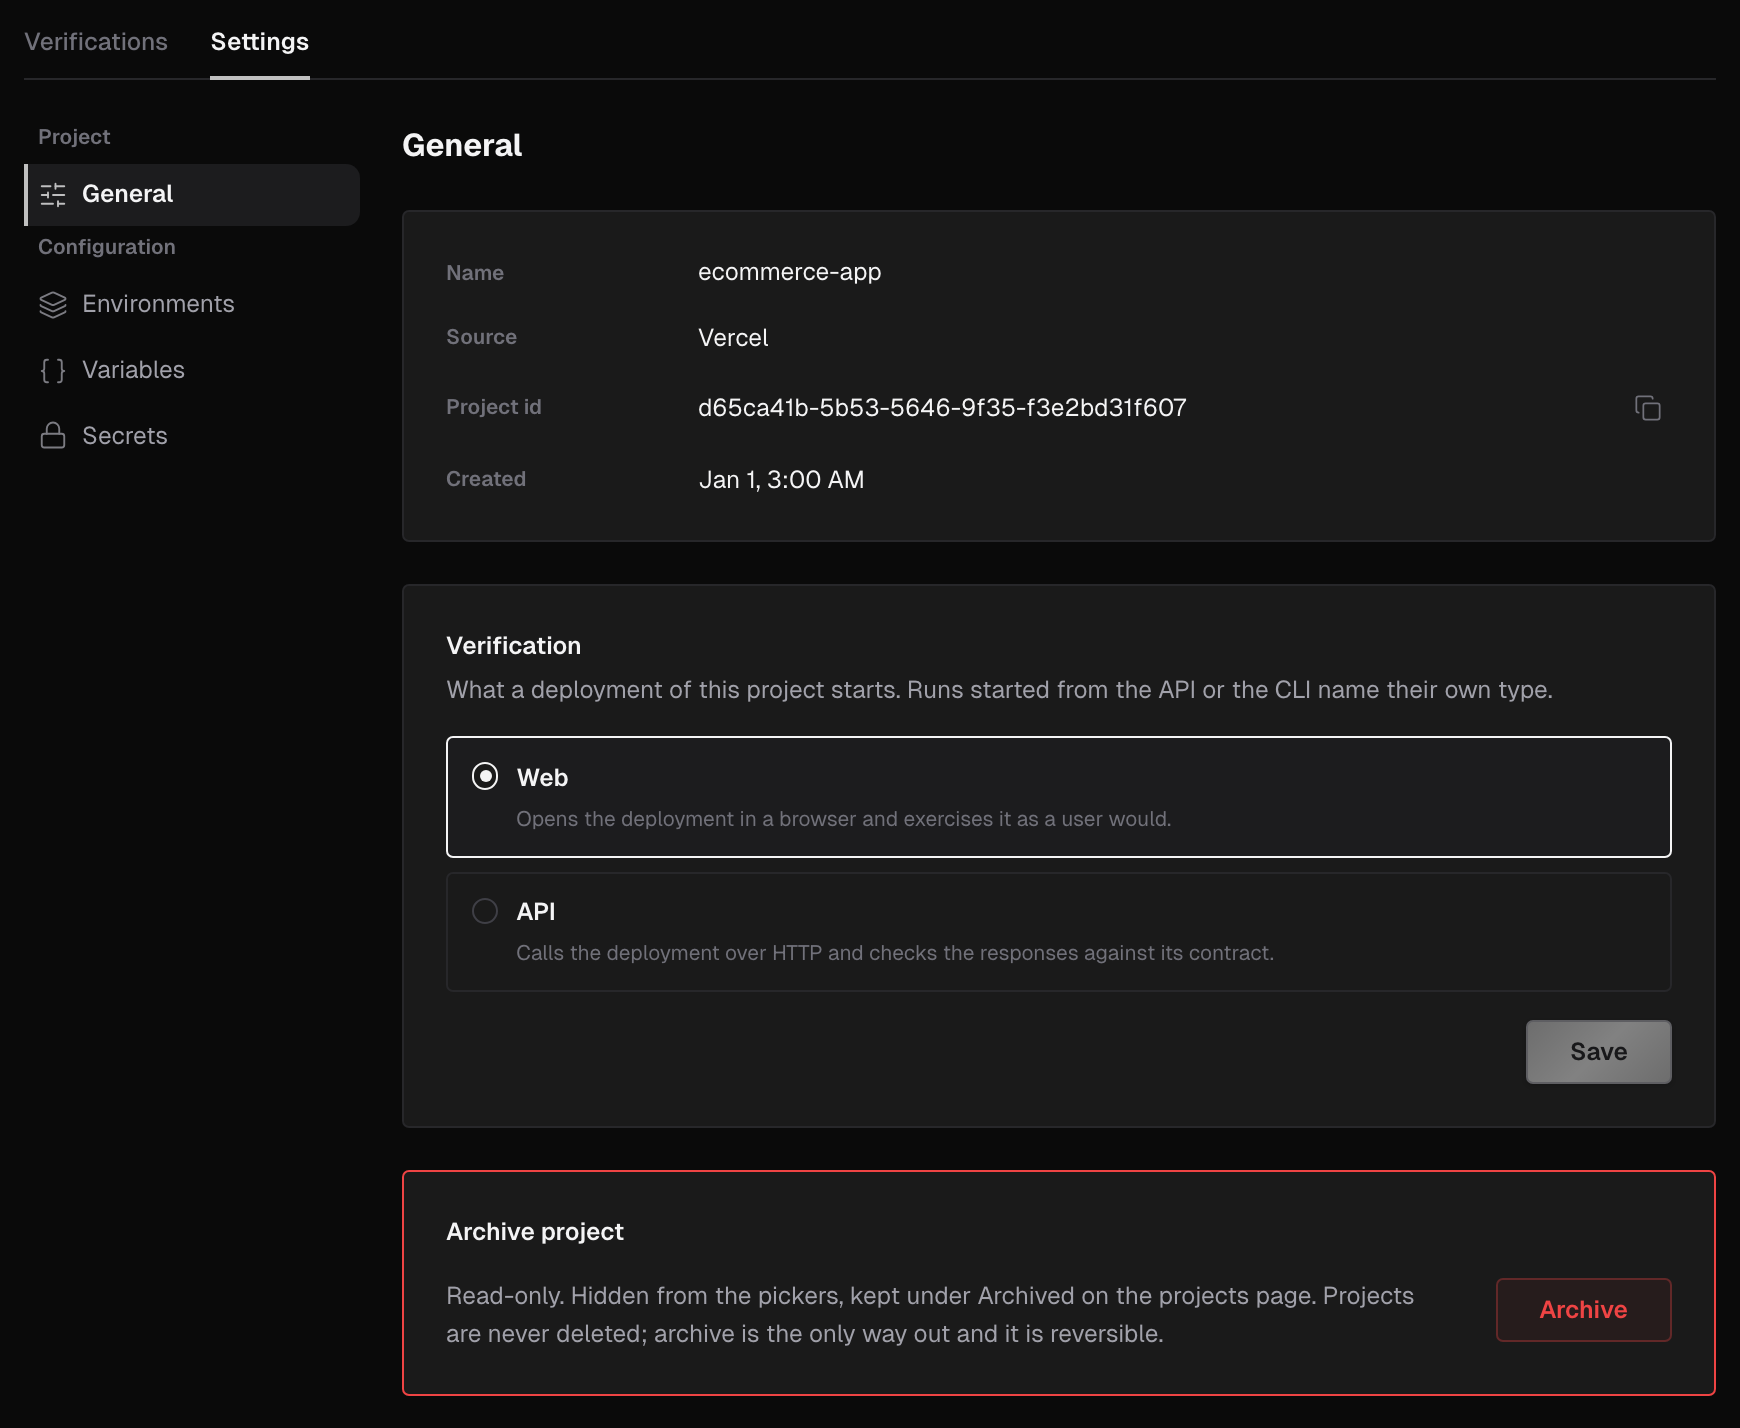Click the Source value Vercel
The image size is (1740, 1428).
click(733, 338)
